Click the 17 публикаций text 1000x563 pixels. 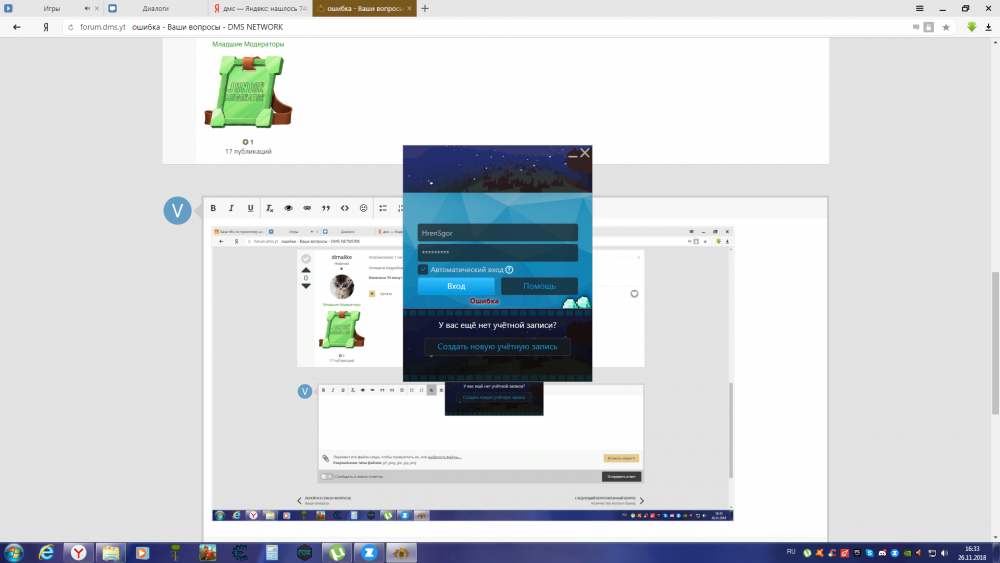coord(248,152)
